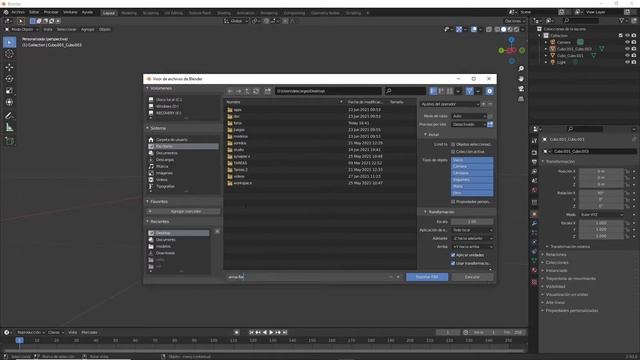Click the pan hand icon in viewport

[521, 79]
